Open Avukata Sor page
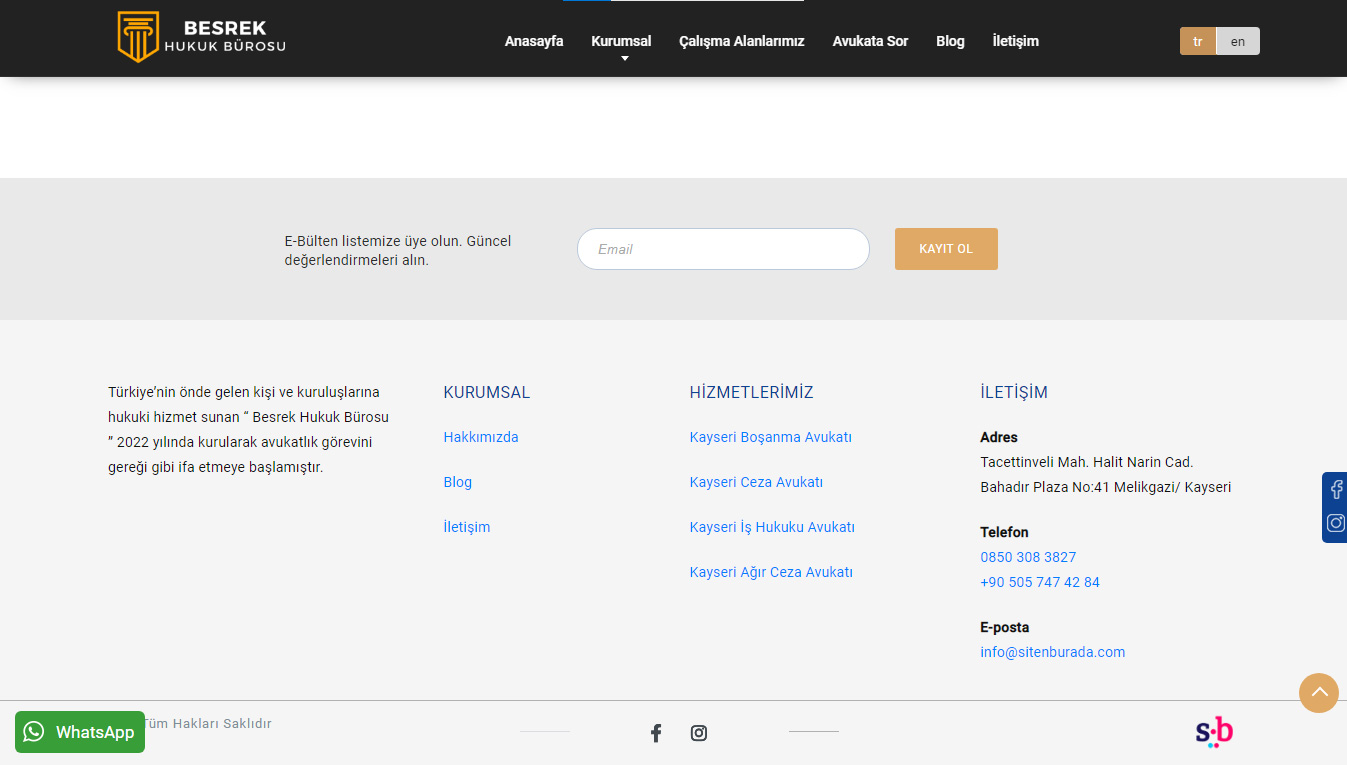1347x765 pixels. click(x=870, y=41)
